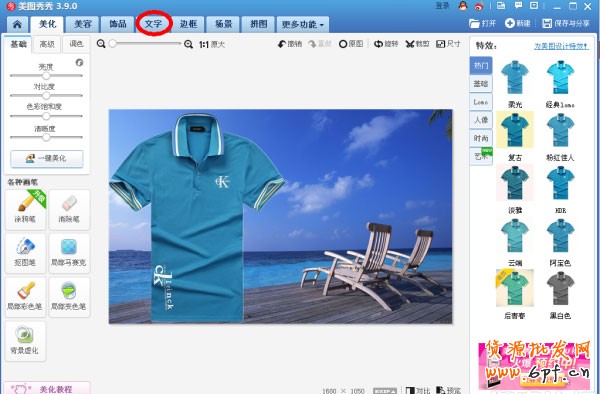Apply the HDR effect thumbnail
The height and width of the screenshot is (394, 600).
tap(560, 183)
